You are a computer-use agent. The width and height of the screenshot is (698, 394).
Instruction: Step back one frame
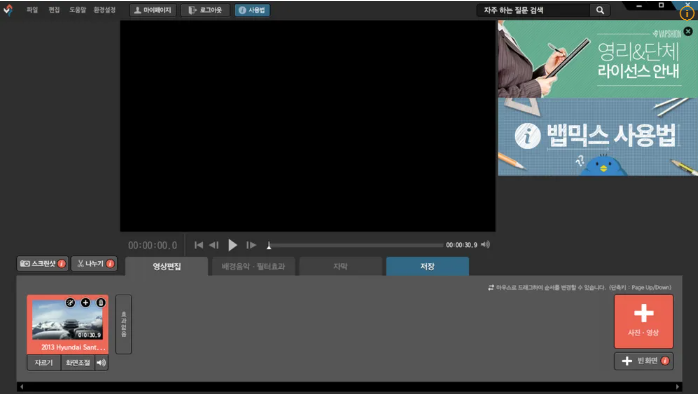[214, 245]
